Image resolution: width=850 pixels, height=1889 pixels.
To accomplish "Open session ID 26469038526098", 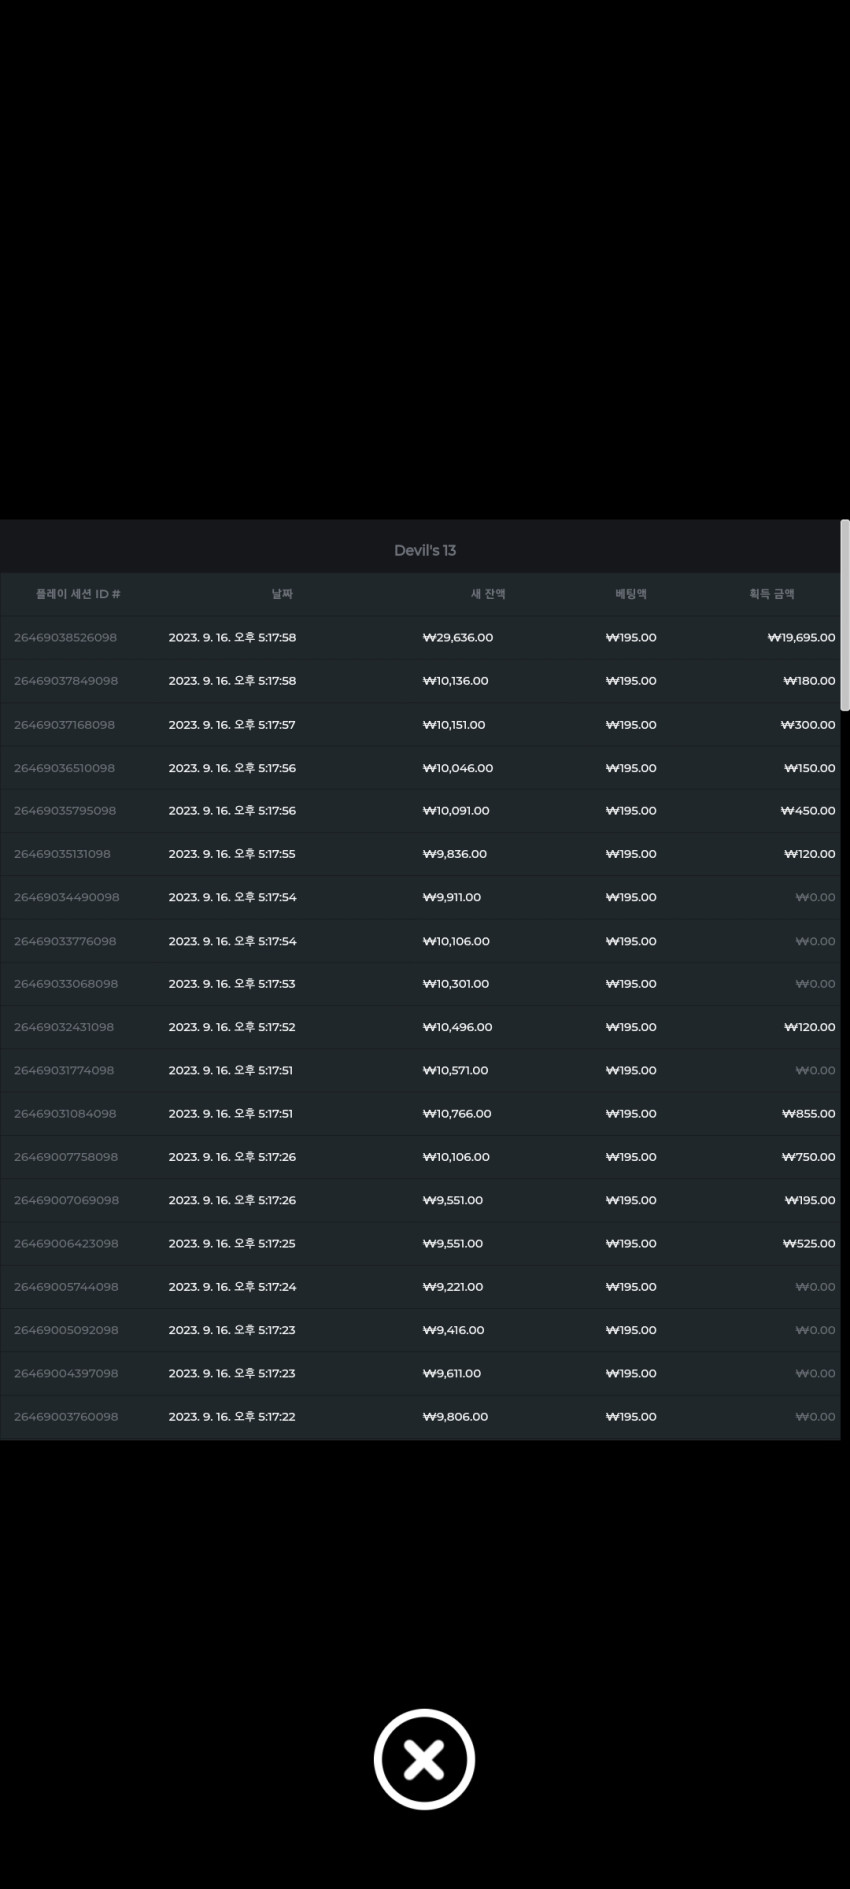I will tap(65, 637).
